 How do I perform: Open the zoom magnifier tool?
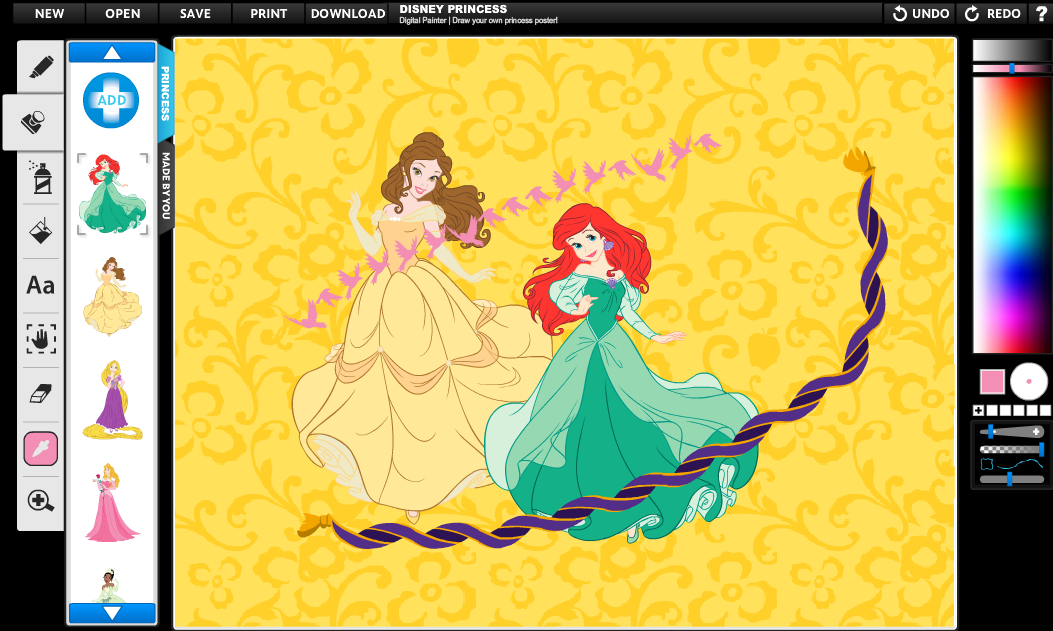(40, 501)
